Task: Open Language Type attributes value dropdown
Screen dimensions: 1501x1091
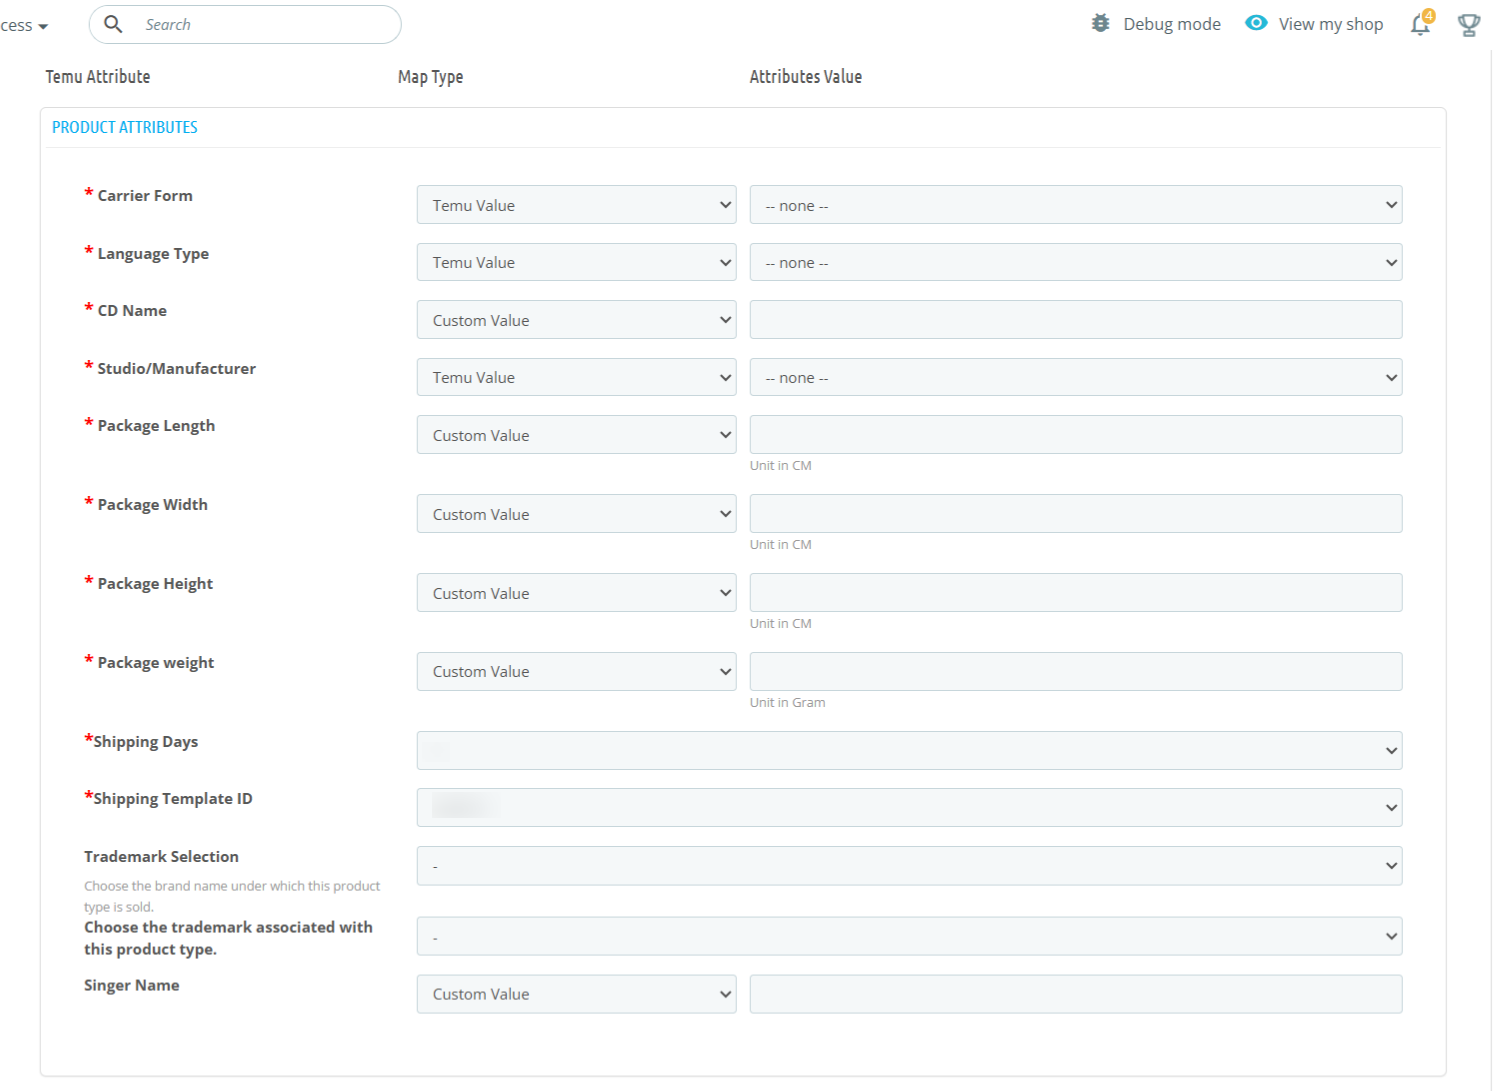Action: coord(1075,263)
